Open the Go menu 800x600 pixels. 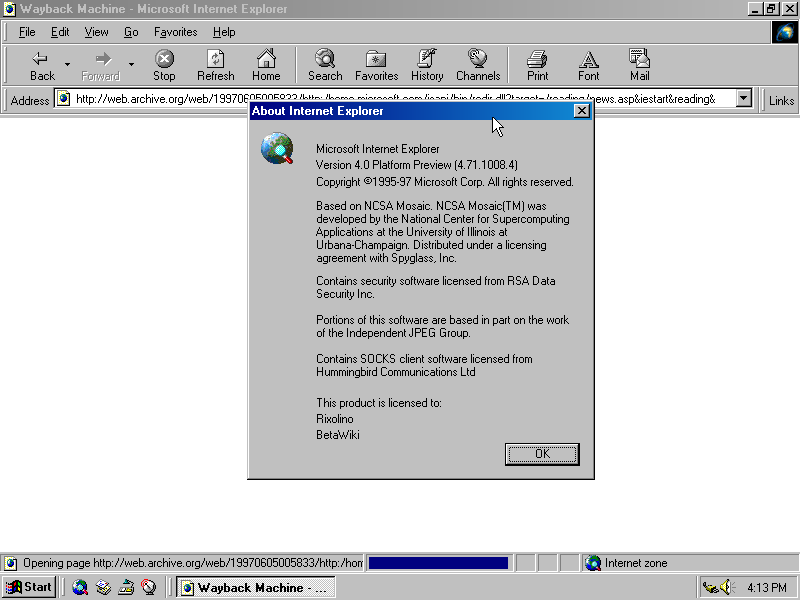tap(131, 32)
